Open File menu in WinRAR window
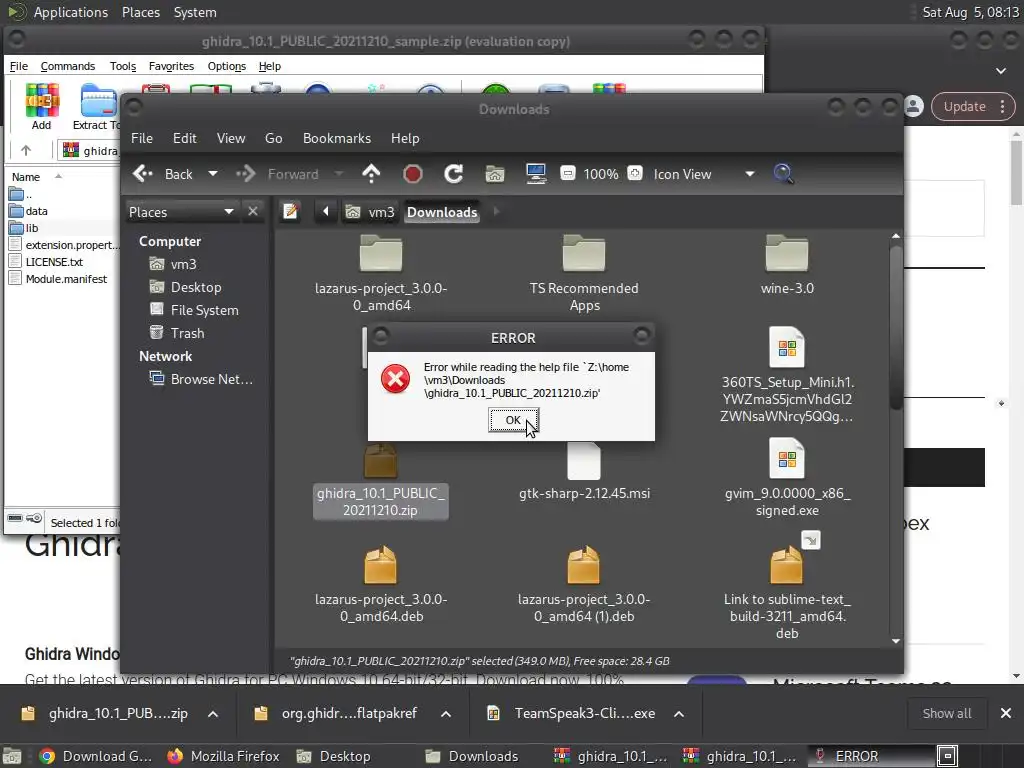Viewport: 1024px width, 768px height. [x=18, y=66]
